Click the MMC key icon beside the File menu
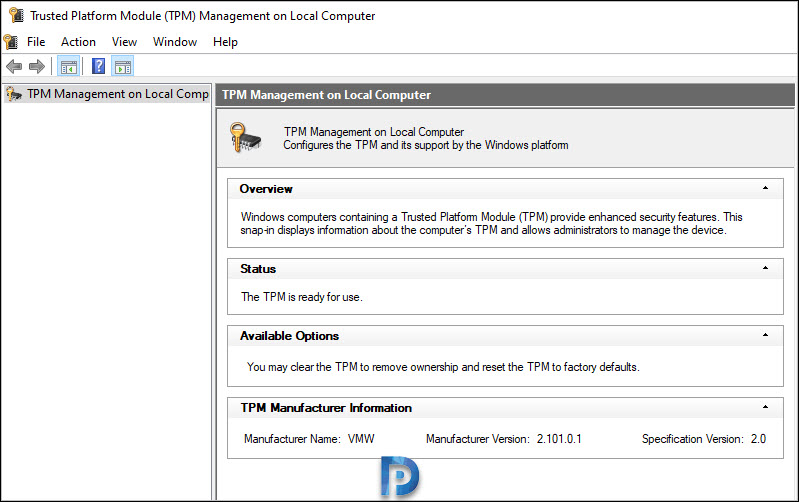 (11, 42)
